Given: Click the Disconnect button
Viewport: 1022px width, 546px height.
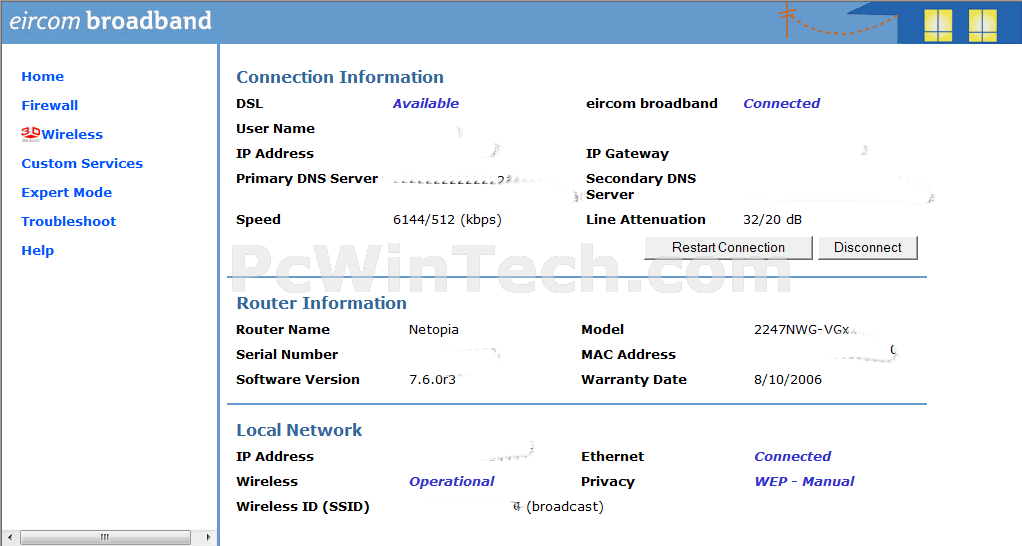Looking at the screenshot, I should (868, 248).
